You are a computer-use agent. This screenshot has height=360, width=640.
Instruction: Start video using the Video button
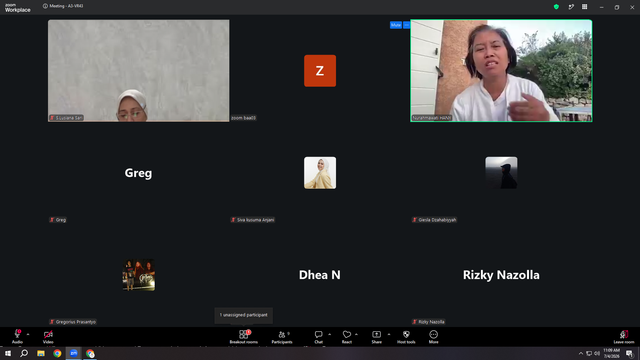click(48, 336)
